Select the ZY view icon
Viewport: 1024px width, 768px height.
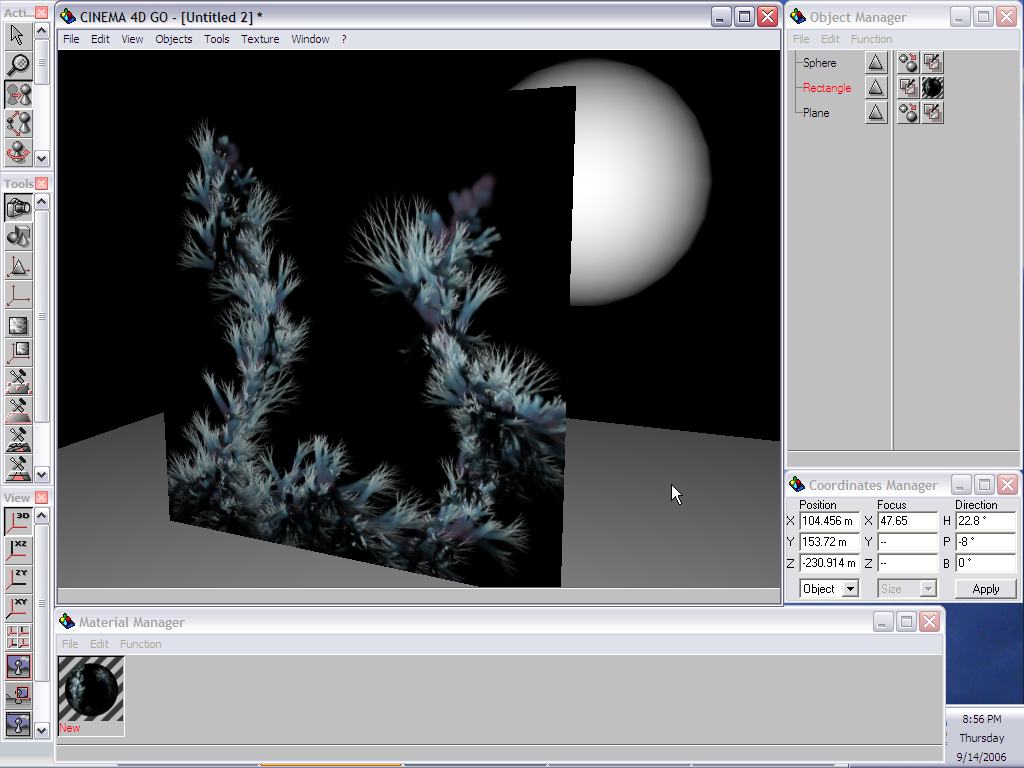tap(18, 579)
